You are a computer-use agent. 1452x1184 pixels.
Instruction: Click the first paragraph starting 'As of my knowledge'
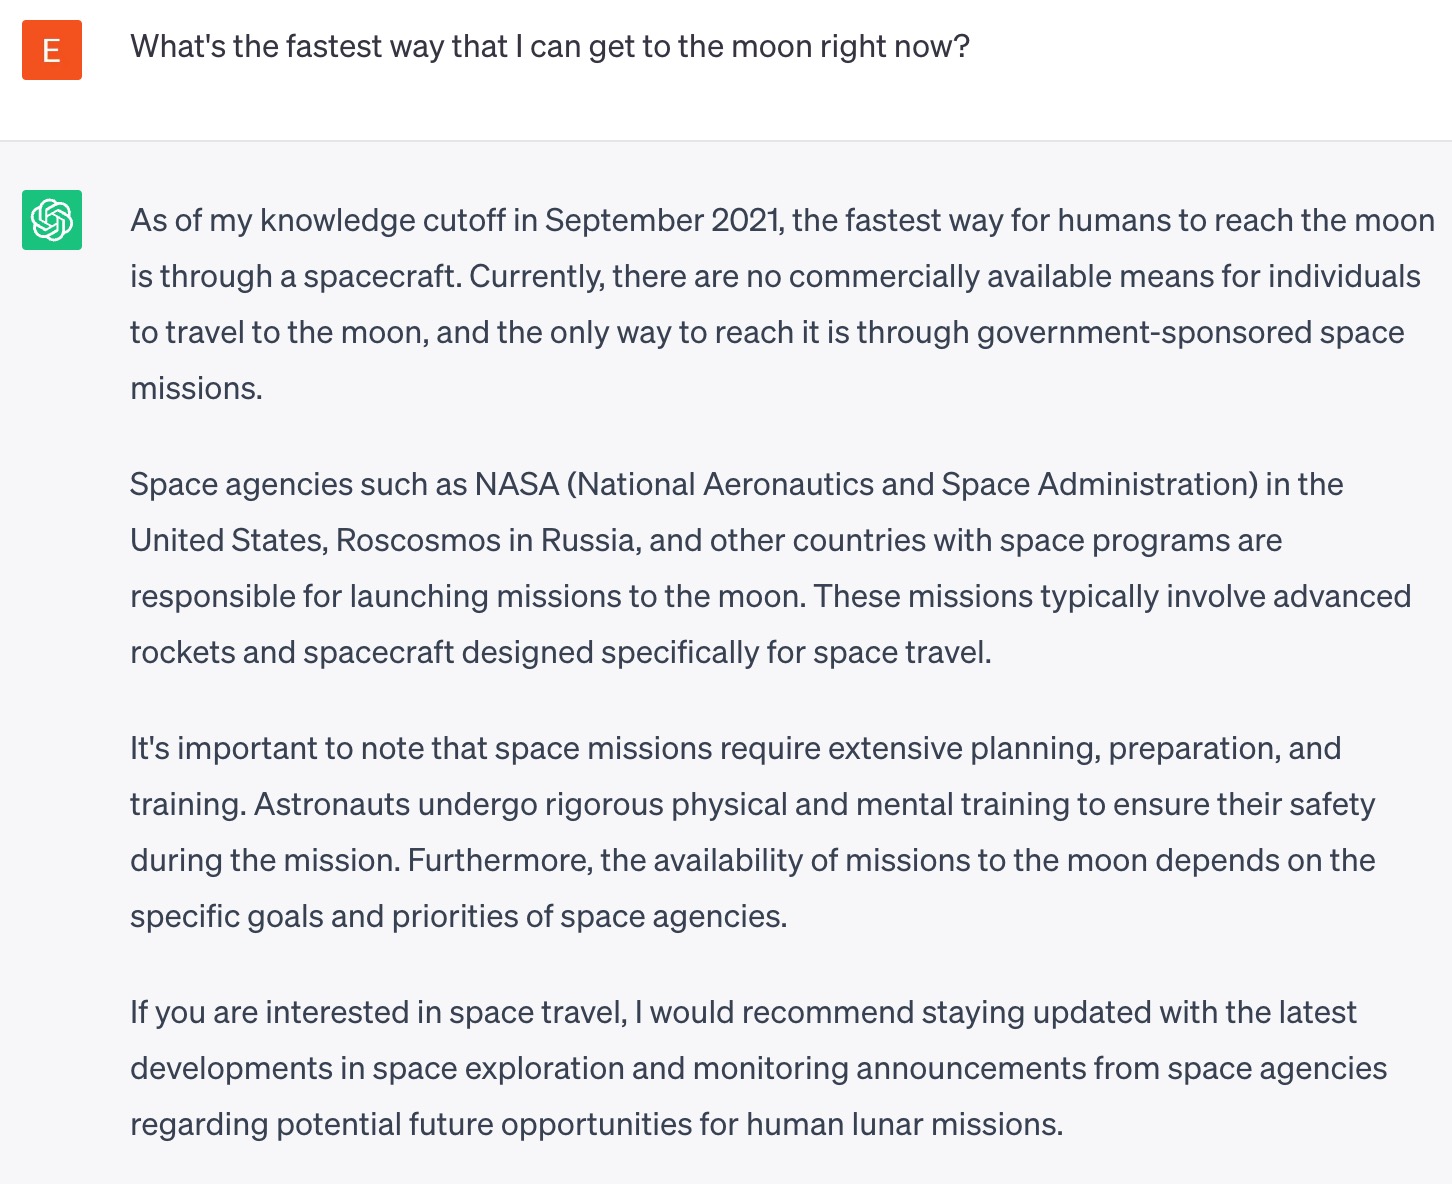782,304
